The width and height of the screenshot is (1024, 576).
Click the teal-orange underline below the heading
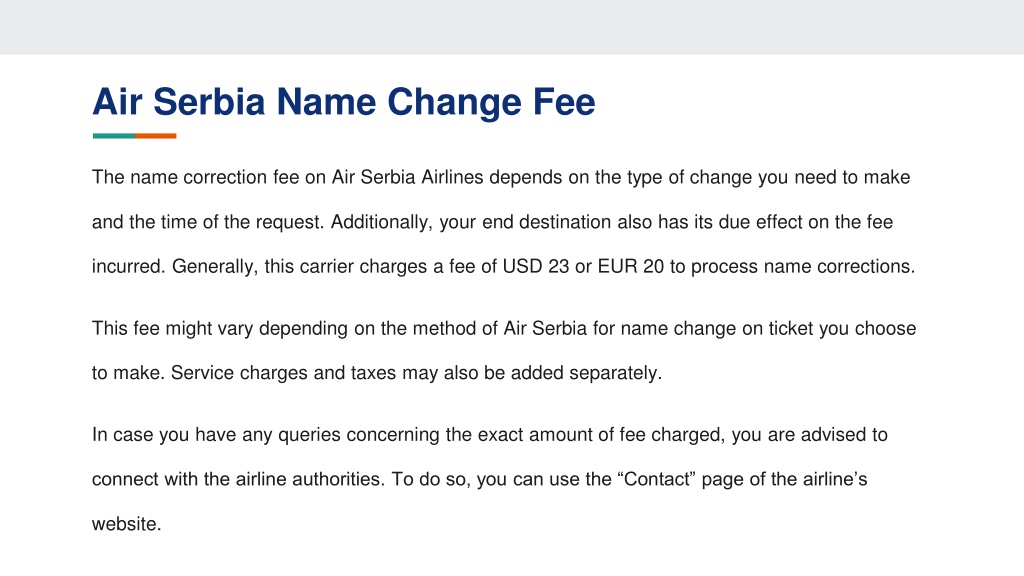click(135, 136)
